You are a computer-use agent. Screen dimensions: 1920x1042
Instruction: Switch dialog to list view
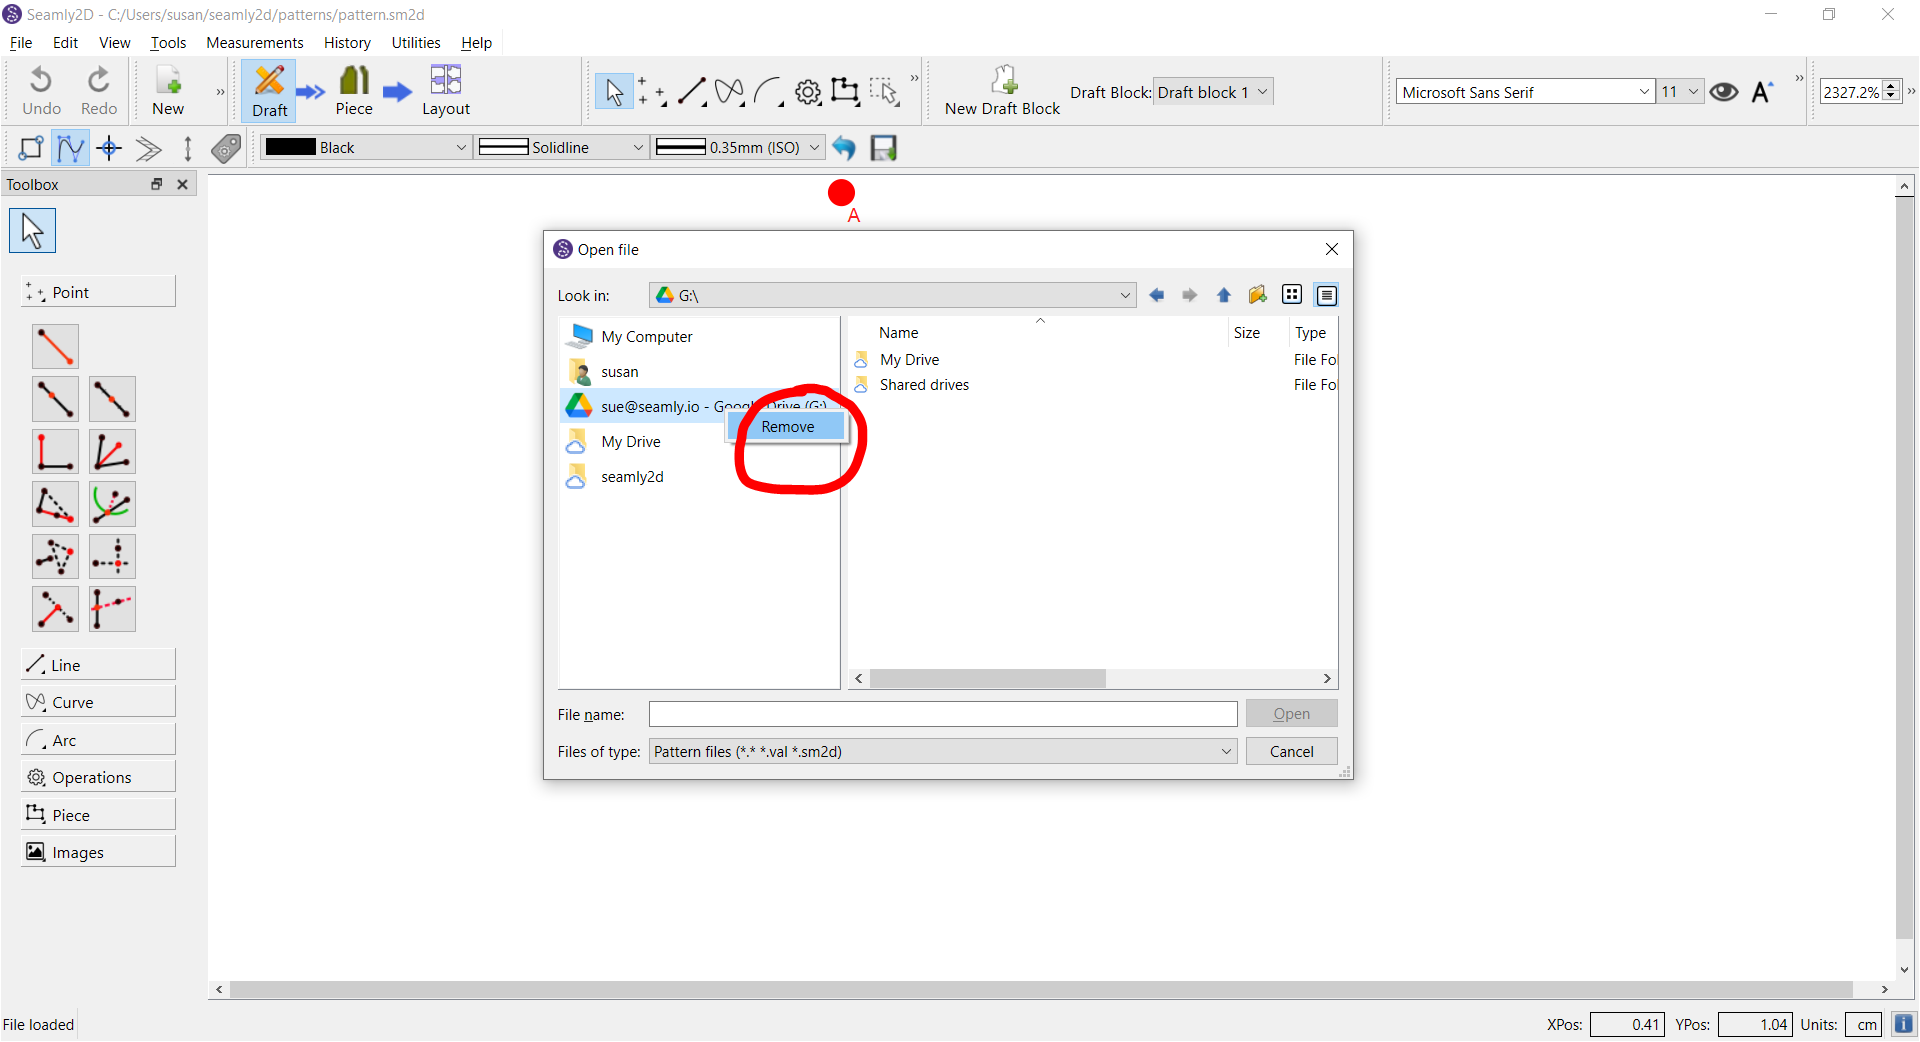[x=1292, y=295]
